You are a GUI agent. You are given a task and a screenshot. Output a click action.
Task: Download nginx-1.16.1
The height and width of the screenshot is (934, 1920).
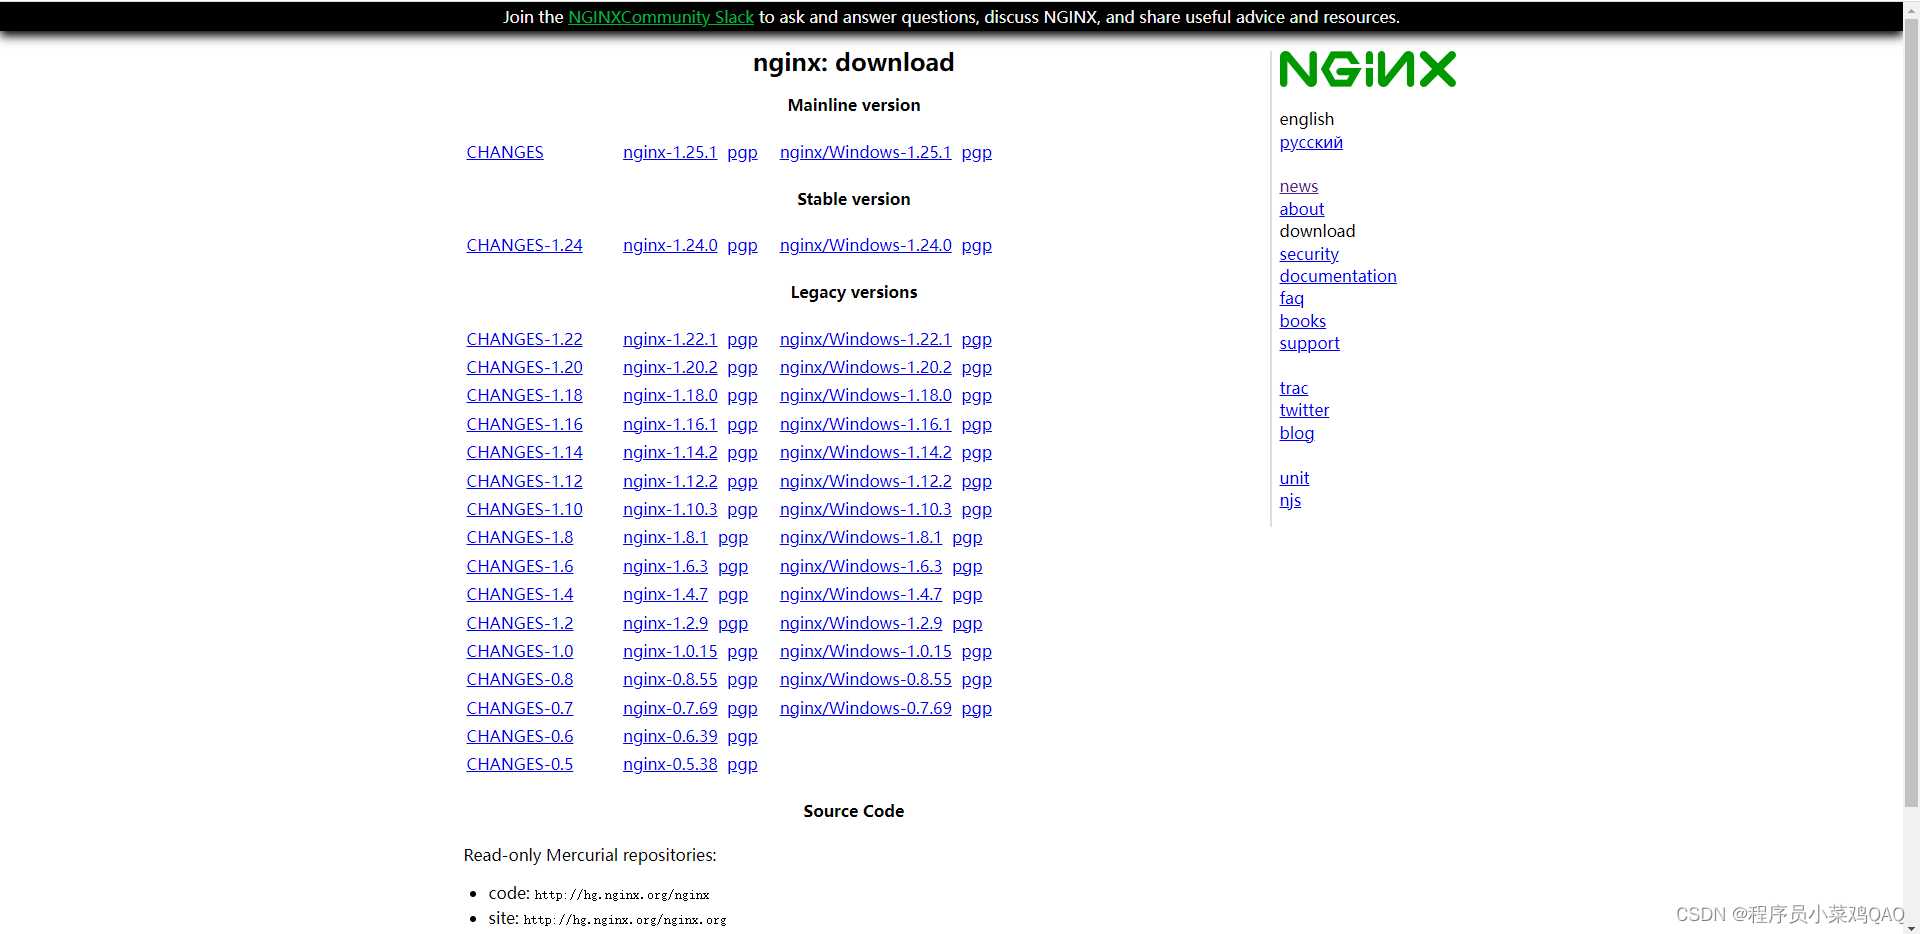(670, 424)
